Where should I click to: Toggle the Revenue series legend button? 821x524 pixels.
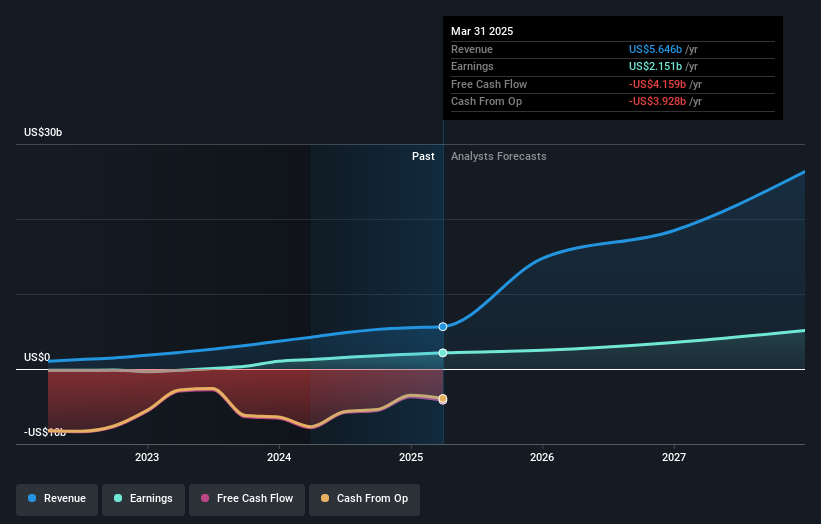click(x=57, y=499)
